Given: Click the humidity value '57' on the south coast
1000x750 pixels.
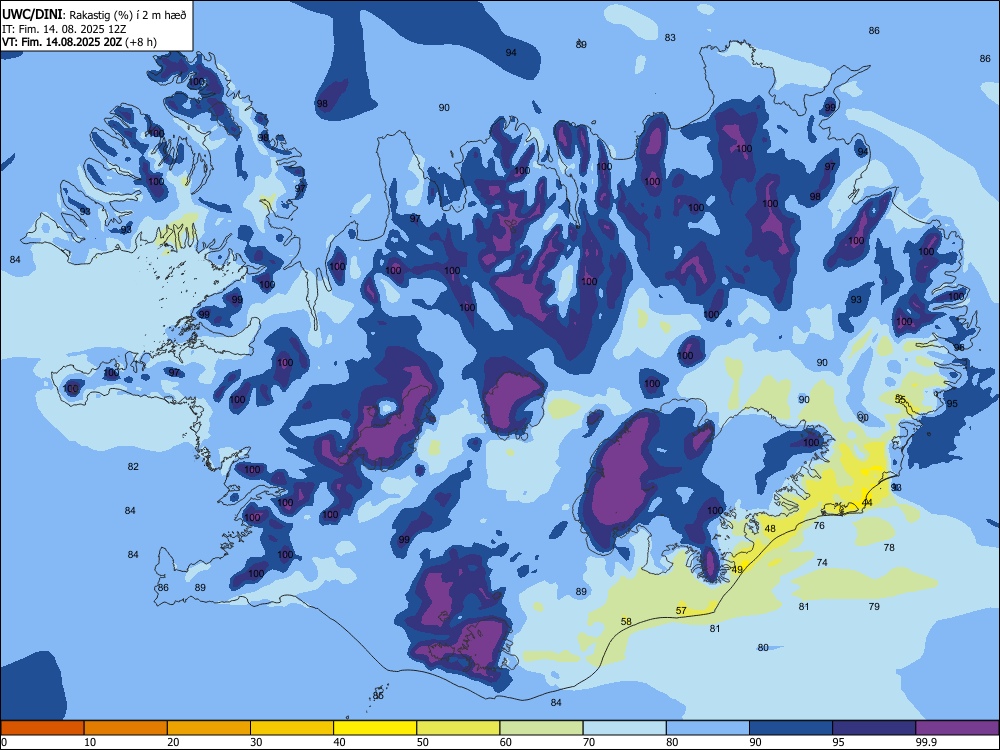Looking at the screenshot, I should tap(681, 611).
